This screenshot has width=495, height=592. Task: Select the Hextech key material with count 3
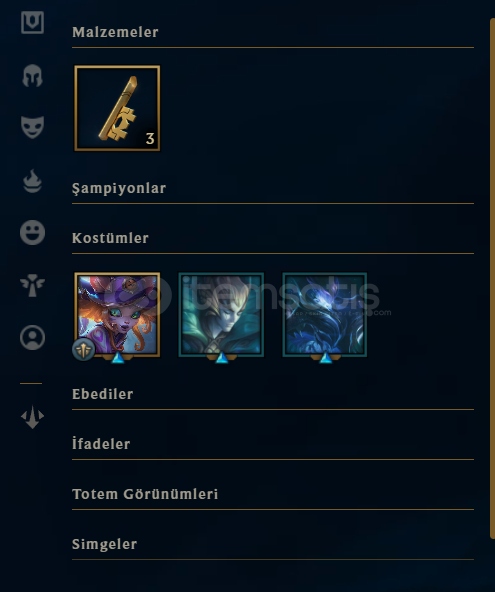coord(117,108)
